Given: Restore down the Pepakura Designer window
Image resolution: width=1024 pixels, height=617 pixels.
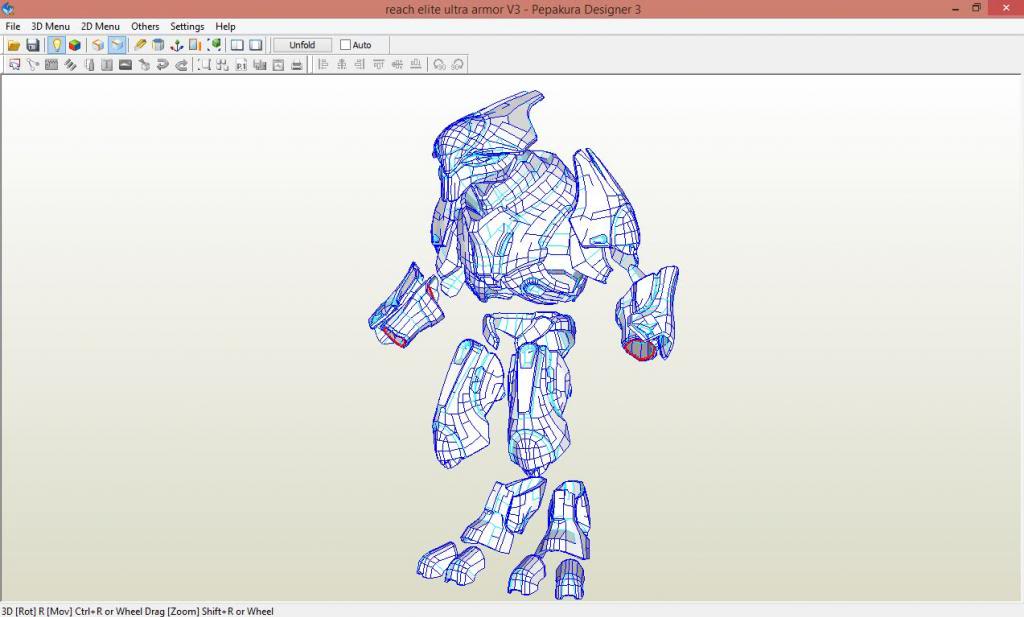Looking at the screenshot, I should point(977,8).
